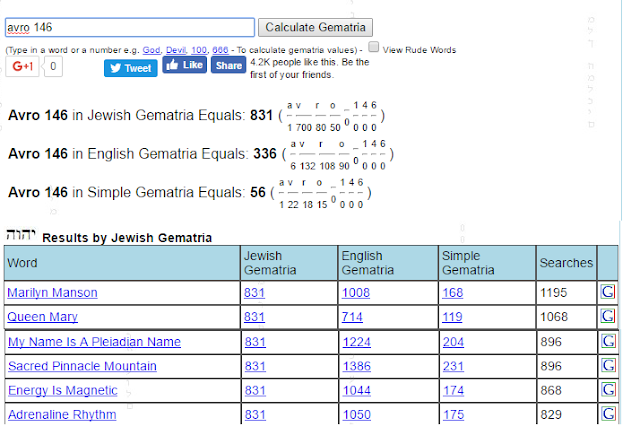Click English Gematria result value 336

[265, 154]
